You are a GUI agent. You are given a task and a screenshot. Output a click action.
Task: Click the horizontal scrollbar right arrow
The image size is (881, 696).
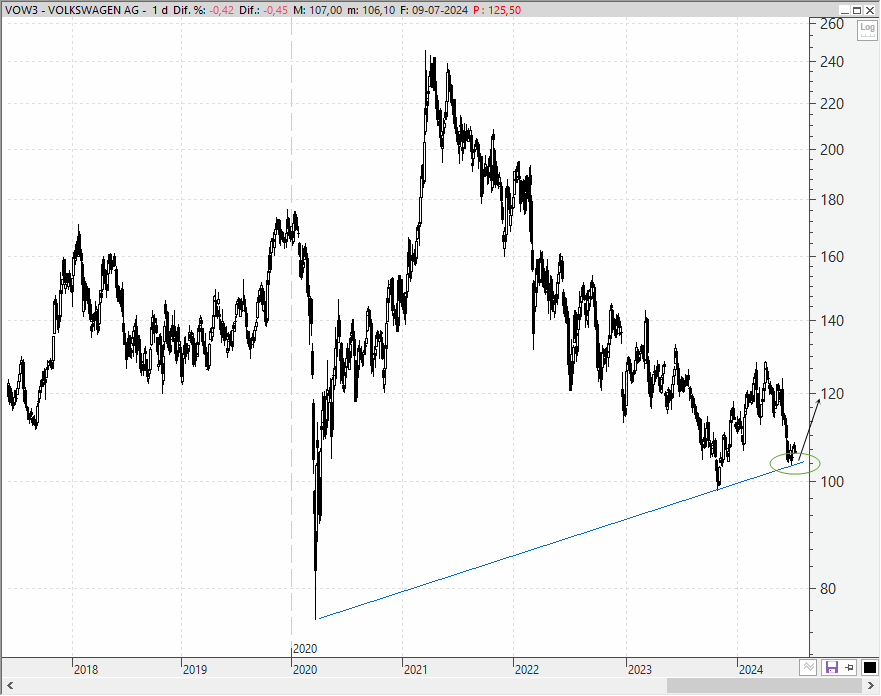[x=871, y=686]
